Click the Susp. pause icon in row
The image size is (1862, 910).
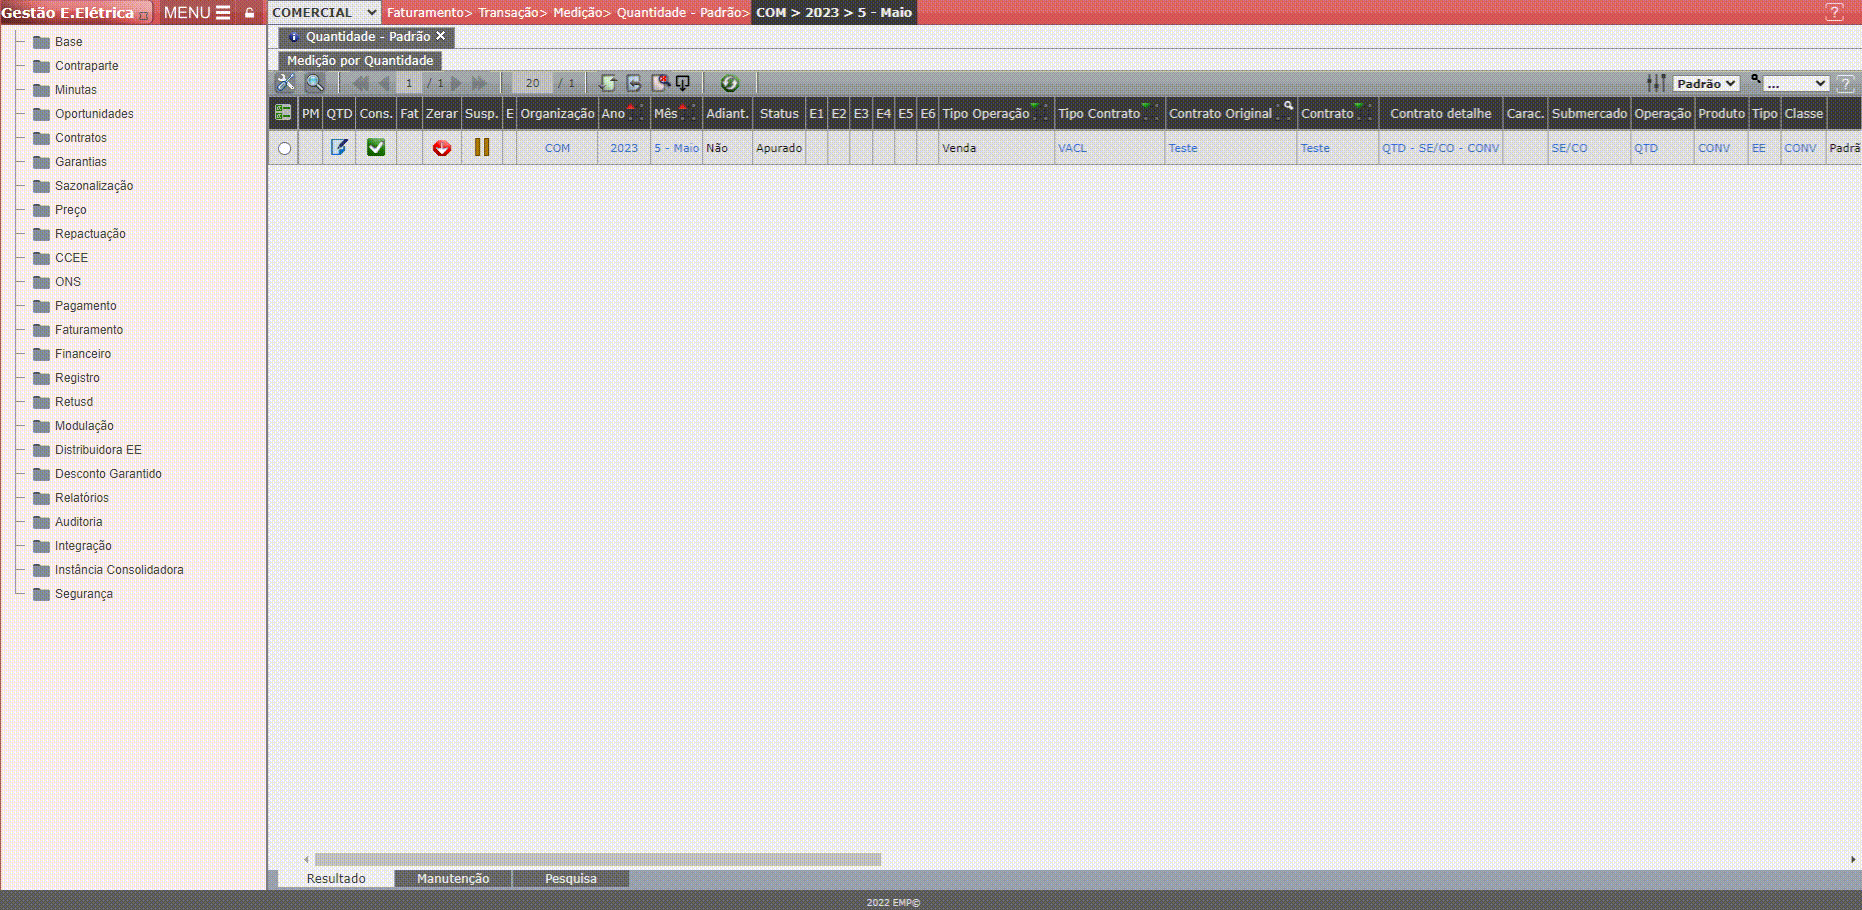481,148
